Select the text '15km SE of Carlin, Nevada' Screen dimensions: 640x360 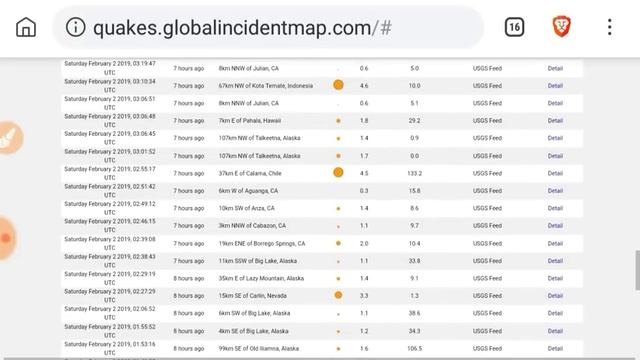(x=253, y=296)
